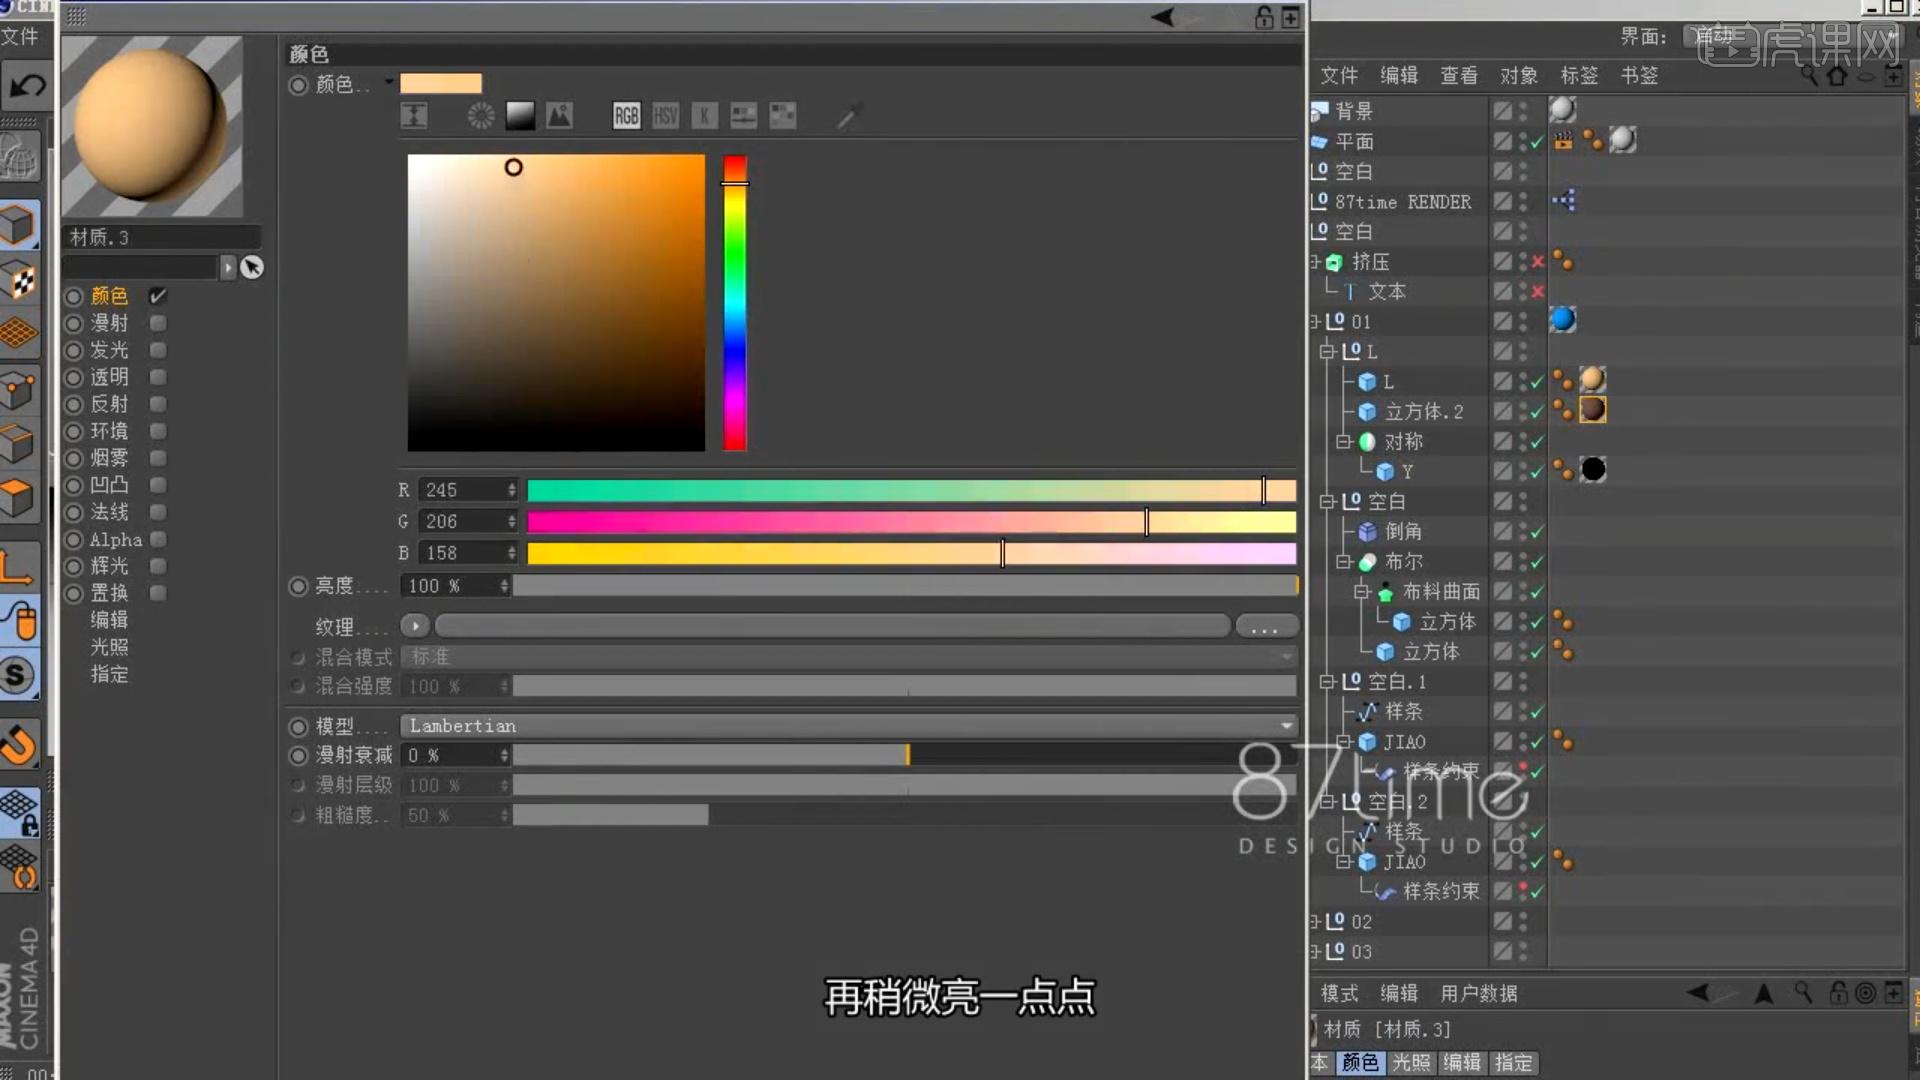This screenshot has width=1920, height=1080.
Task: Enable the 反射 reflection channel checkbox
Action: click(158, 404)
